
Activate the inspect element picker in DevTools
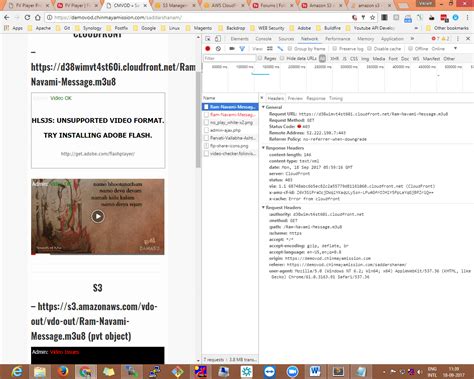pos(208,39)
